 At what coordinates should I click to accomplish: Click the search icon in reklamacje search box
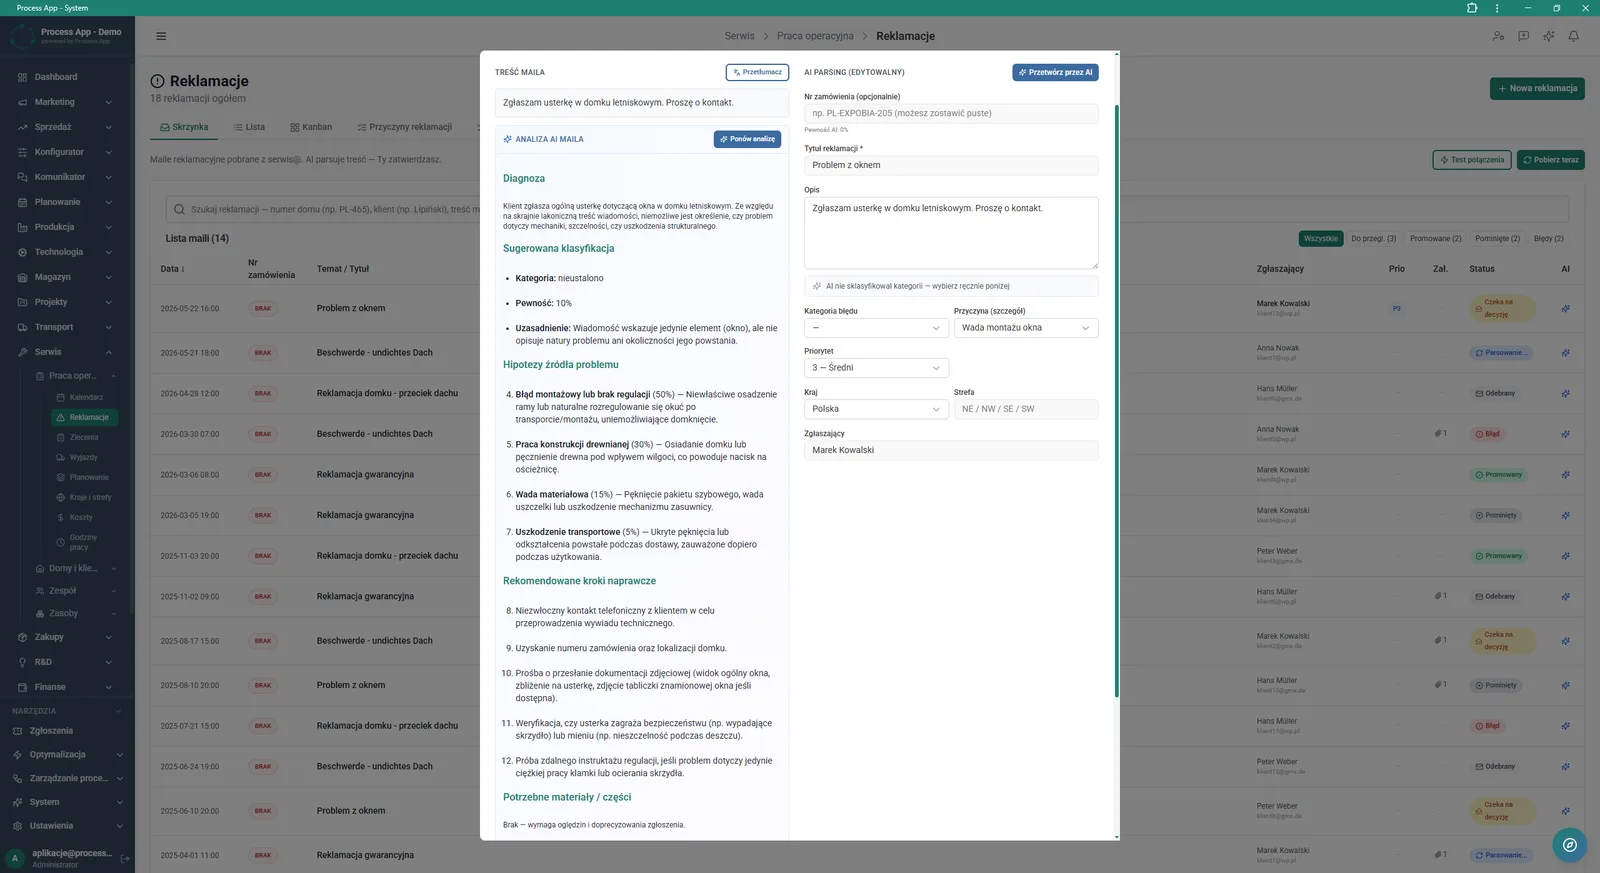tap(179, 209)
